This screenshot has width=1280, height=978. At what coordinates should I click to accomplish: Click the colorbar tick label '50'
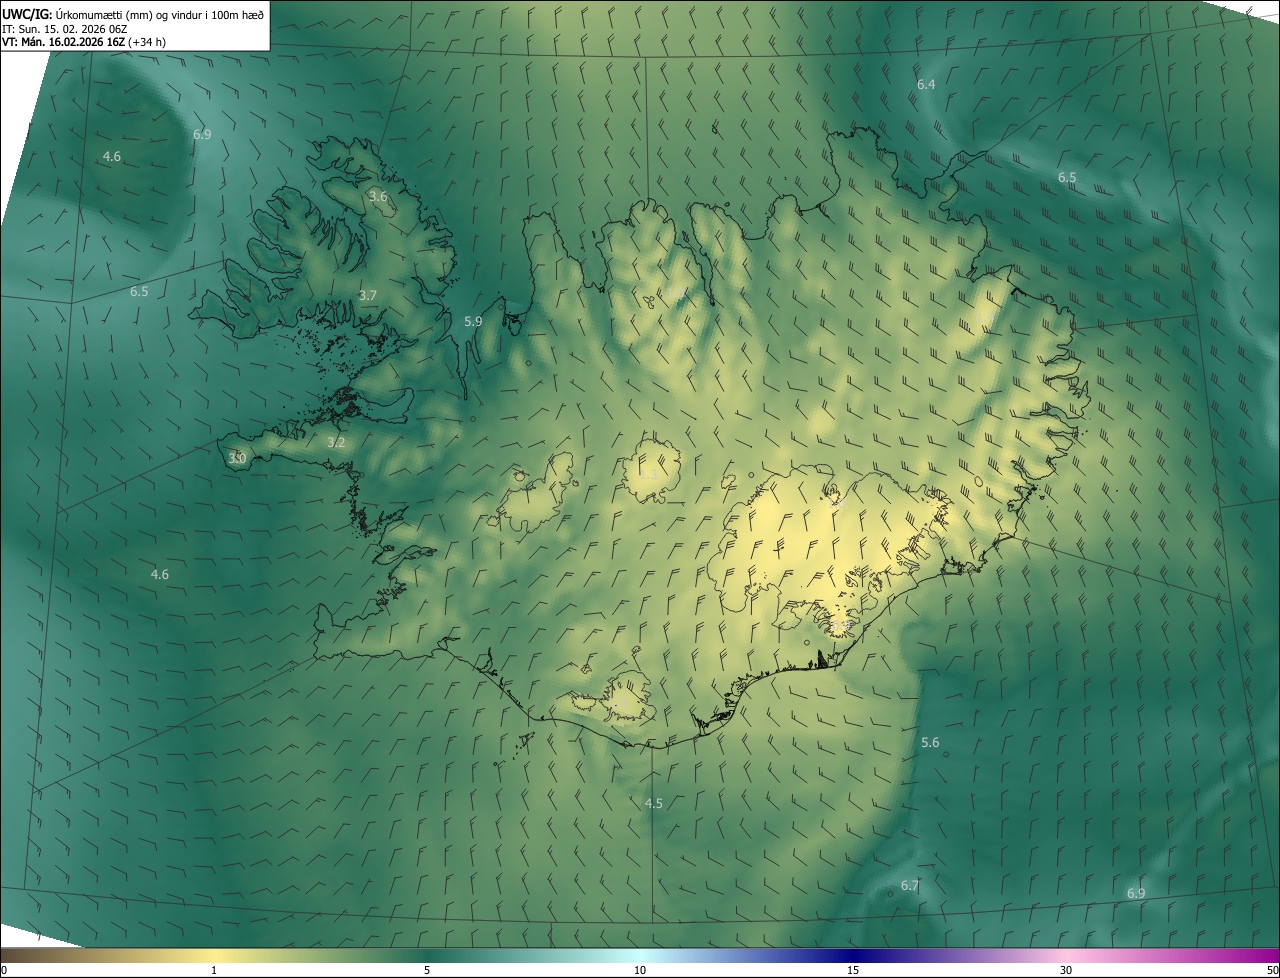click(x=1272, y=970)
